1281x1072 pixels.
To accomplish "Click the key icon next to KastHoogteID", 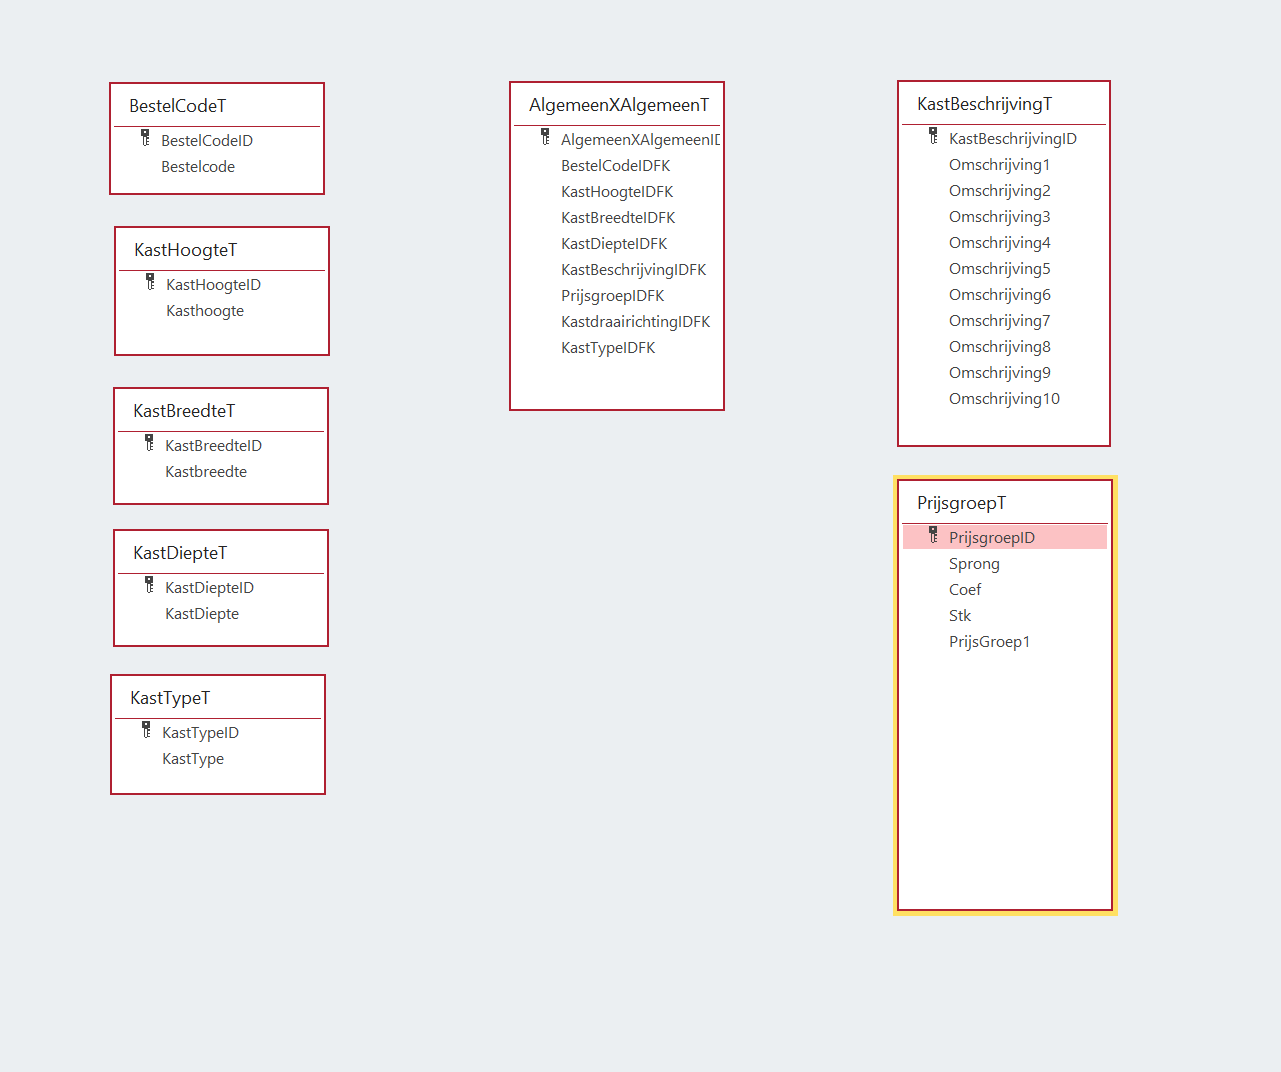I will click(150, 282).
